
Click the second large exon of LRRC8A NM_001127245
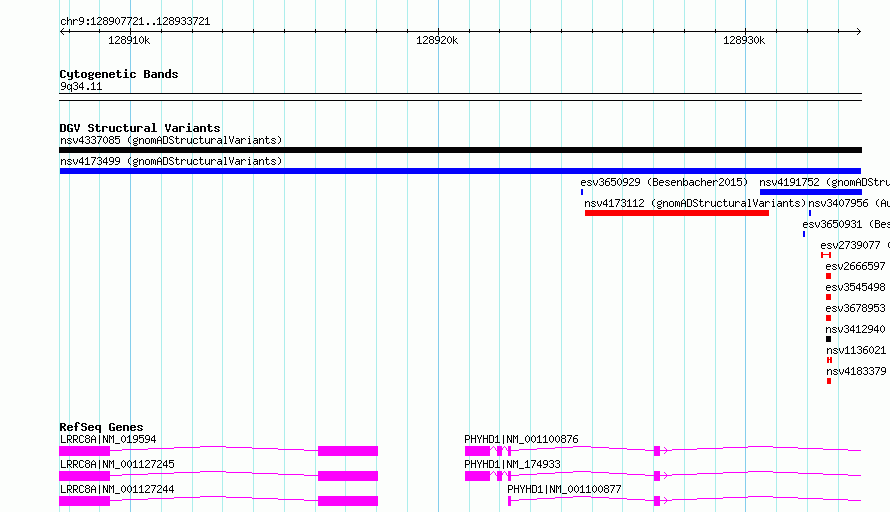click(348, 476)
